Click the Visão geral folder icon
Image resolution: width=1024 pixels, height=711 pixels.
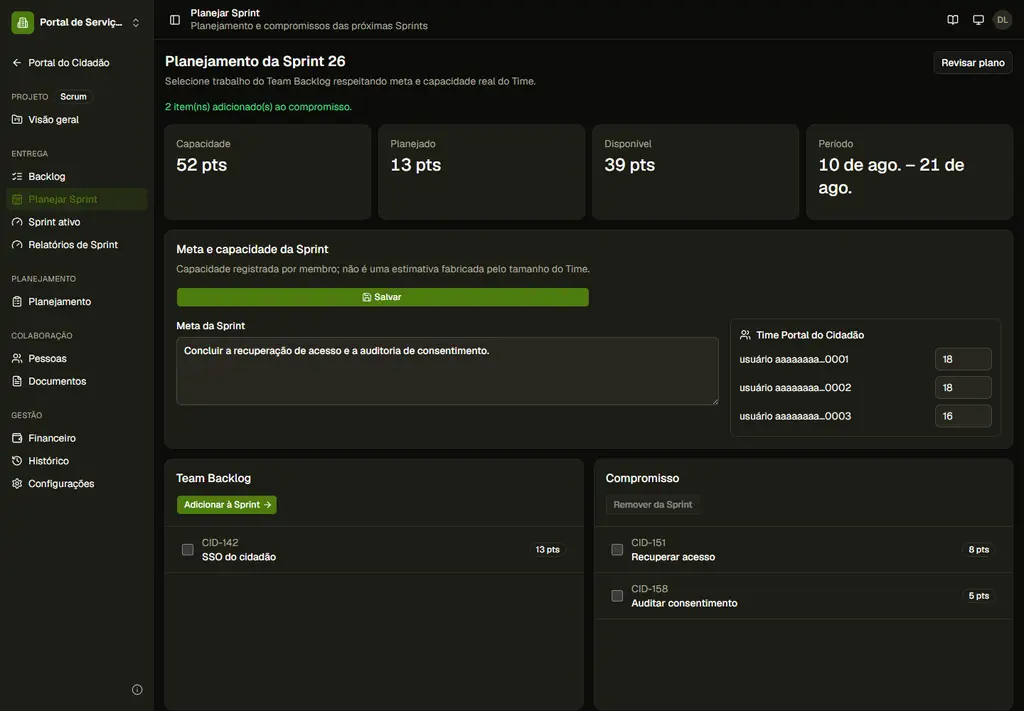pyautogui.click(x=17, y=119)
